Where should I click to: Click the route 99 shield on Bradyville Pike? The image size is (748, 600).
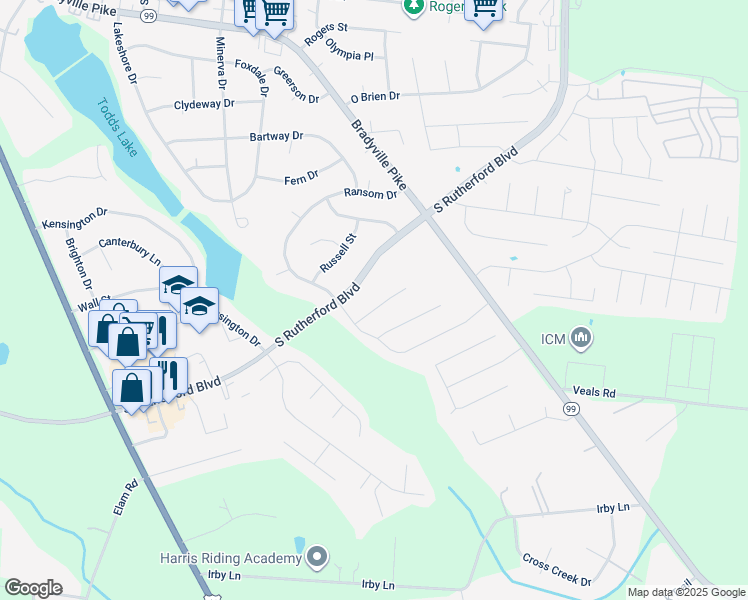coord(148,16)
